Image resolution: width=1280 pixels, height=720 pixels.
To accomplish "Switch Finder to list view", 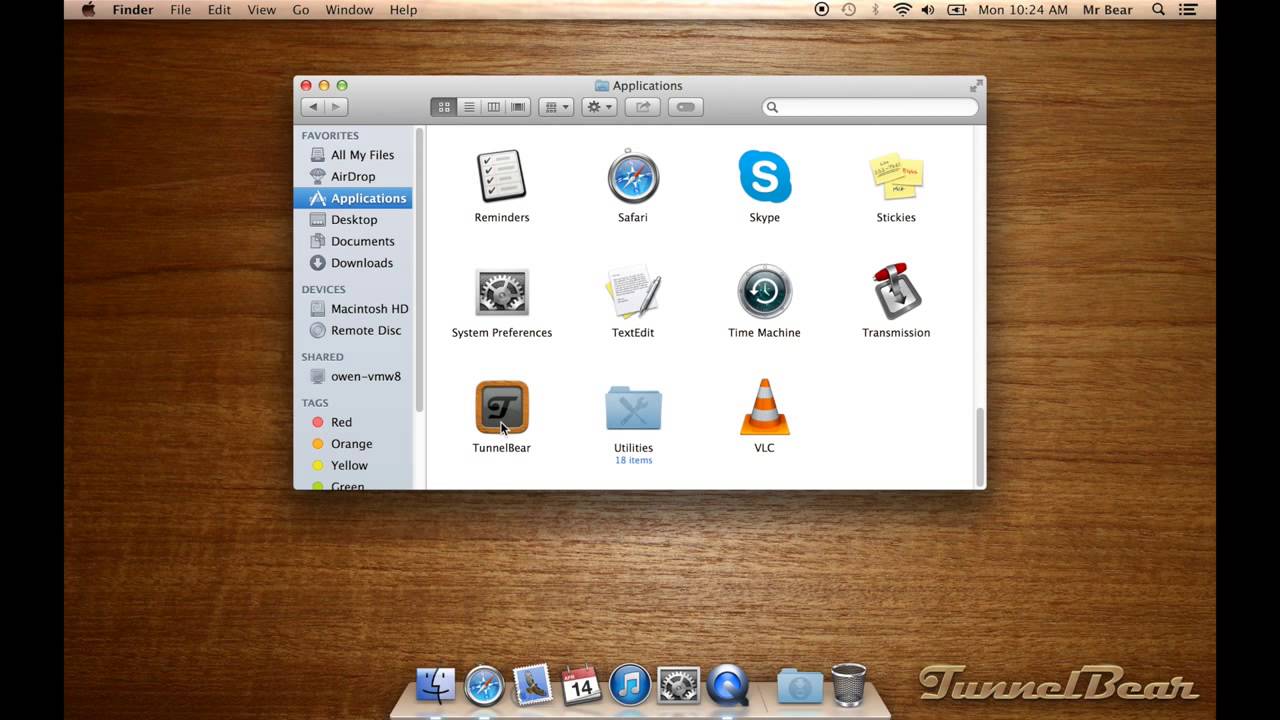I will [x=469, y=107].
